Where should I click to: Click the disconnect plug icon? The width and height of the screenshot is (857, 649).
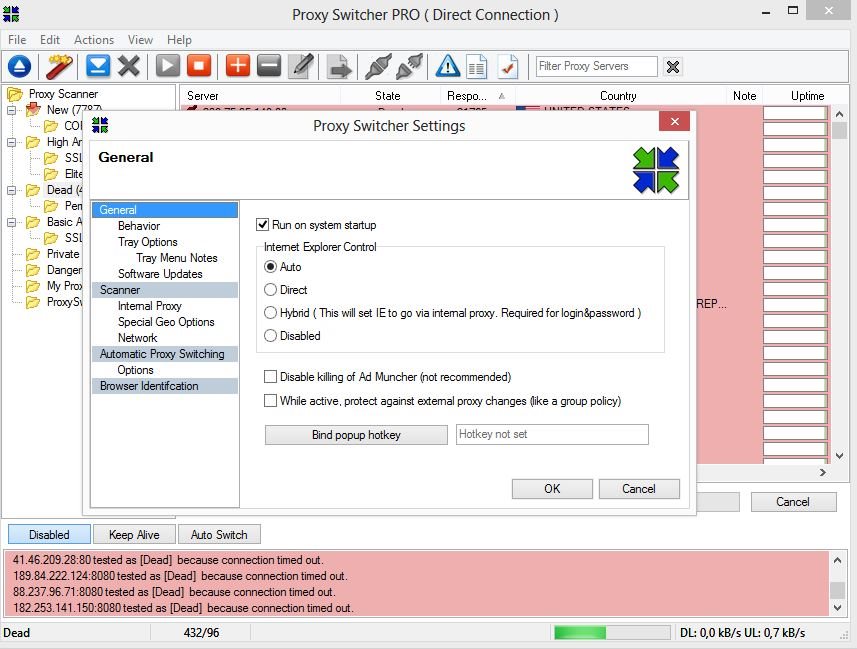(409, 67)
